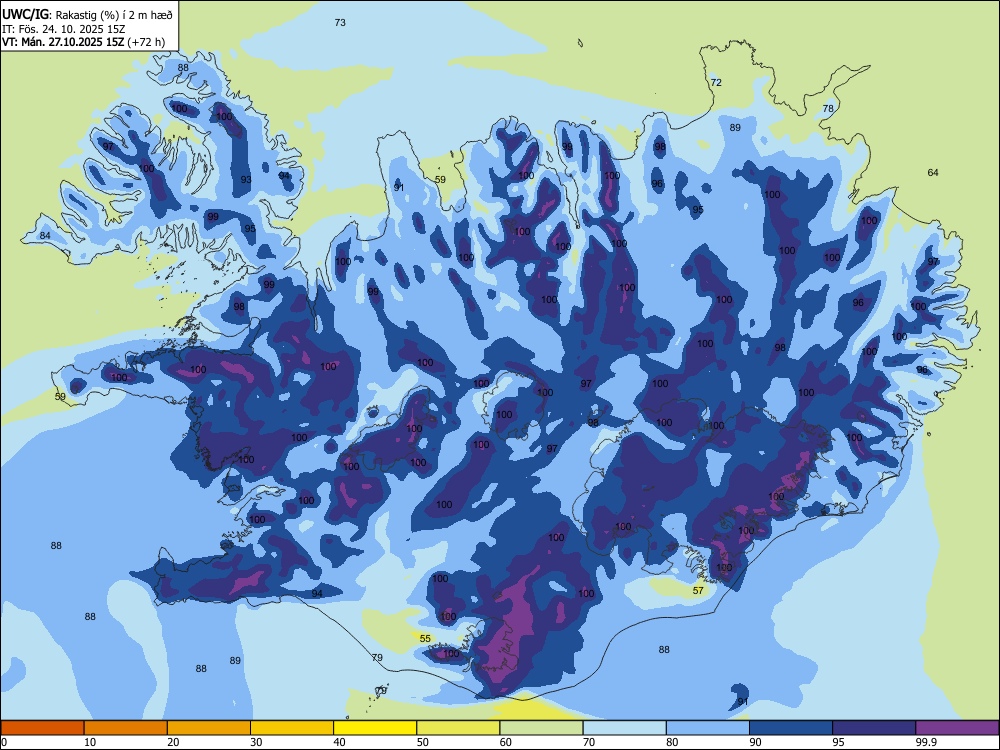Click the orange 10–20 legend swatch
Screen dimensions: 1000x750
point(126,728)
